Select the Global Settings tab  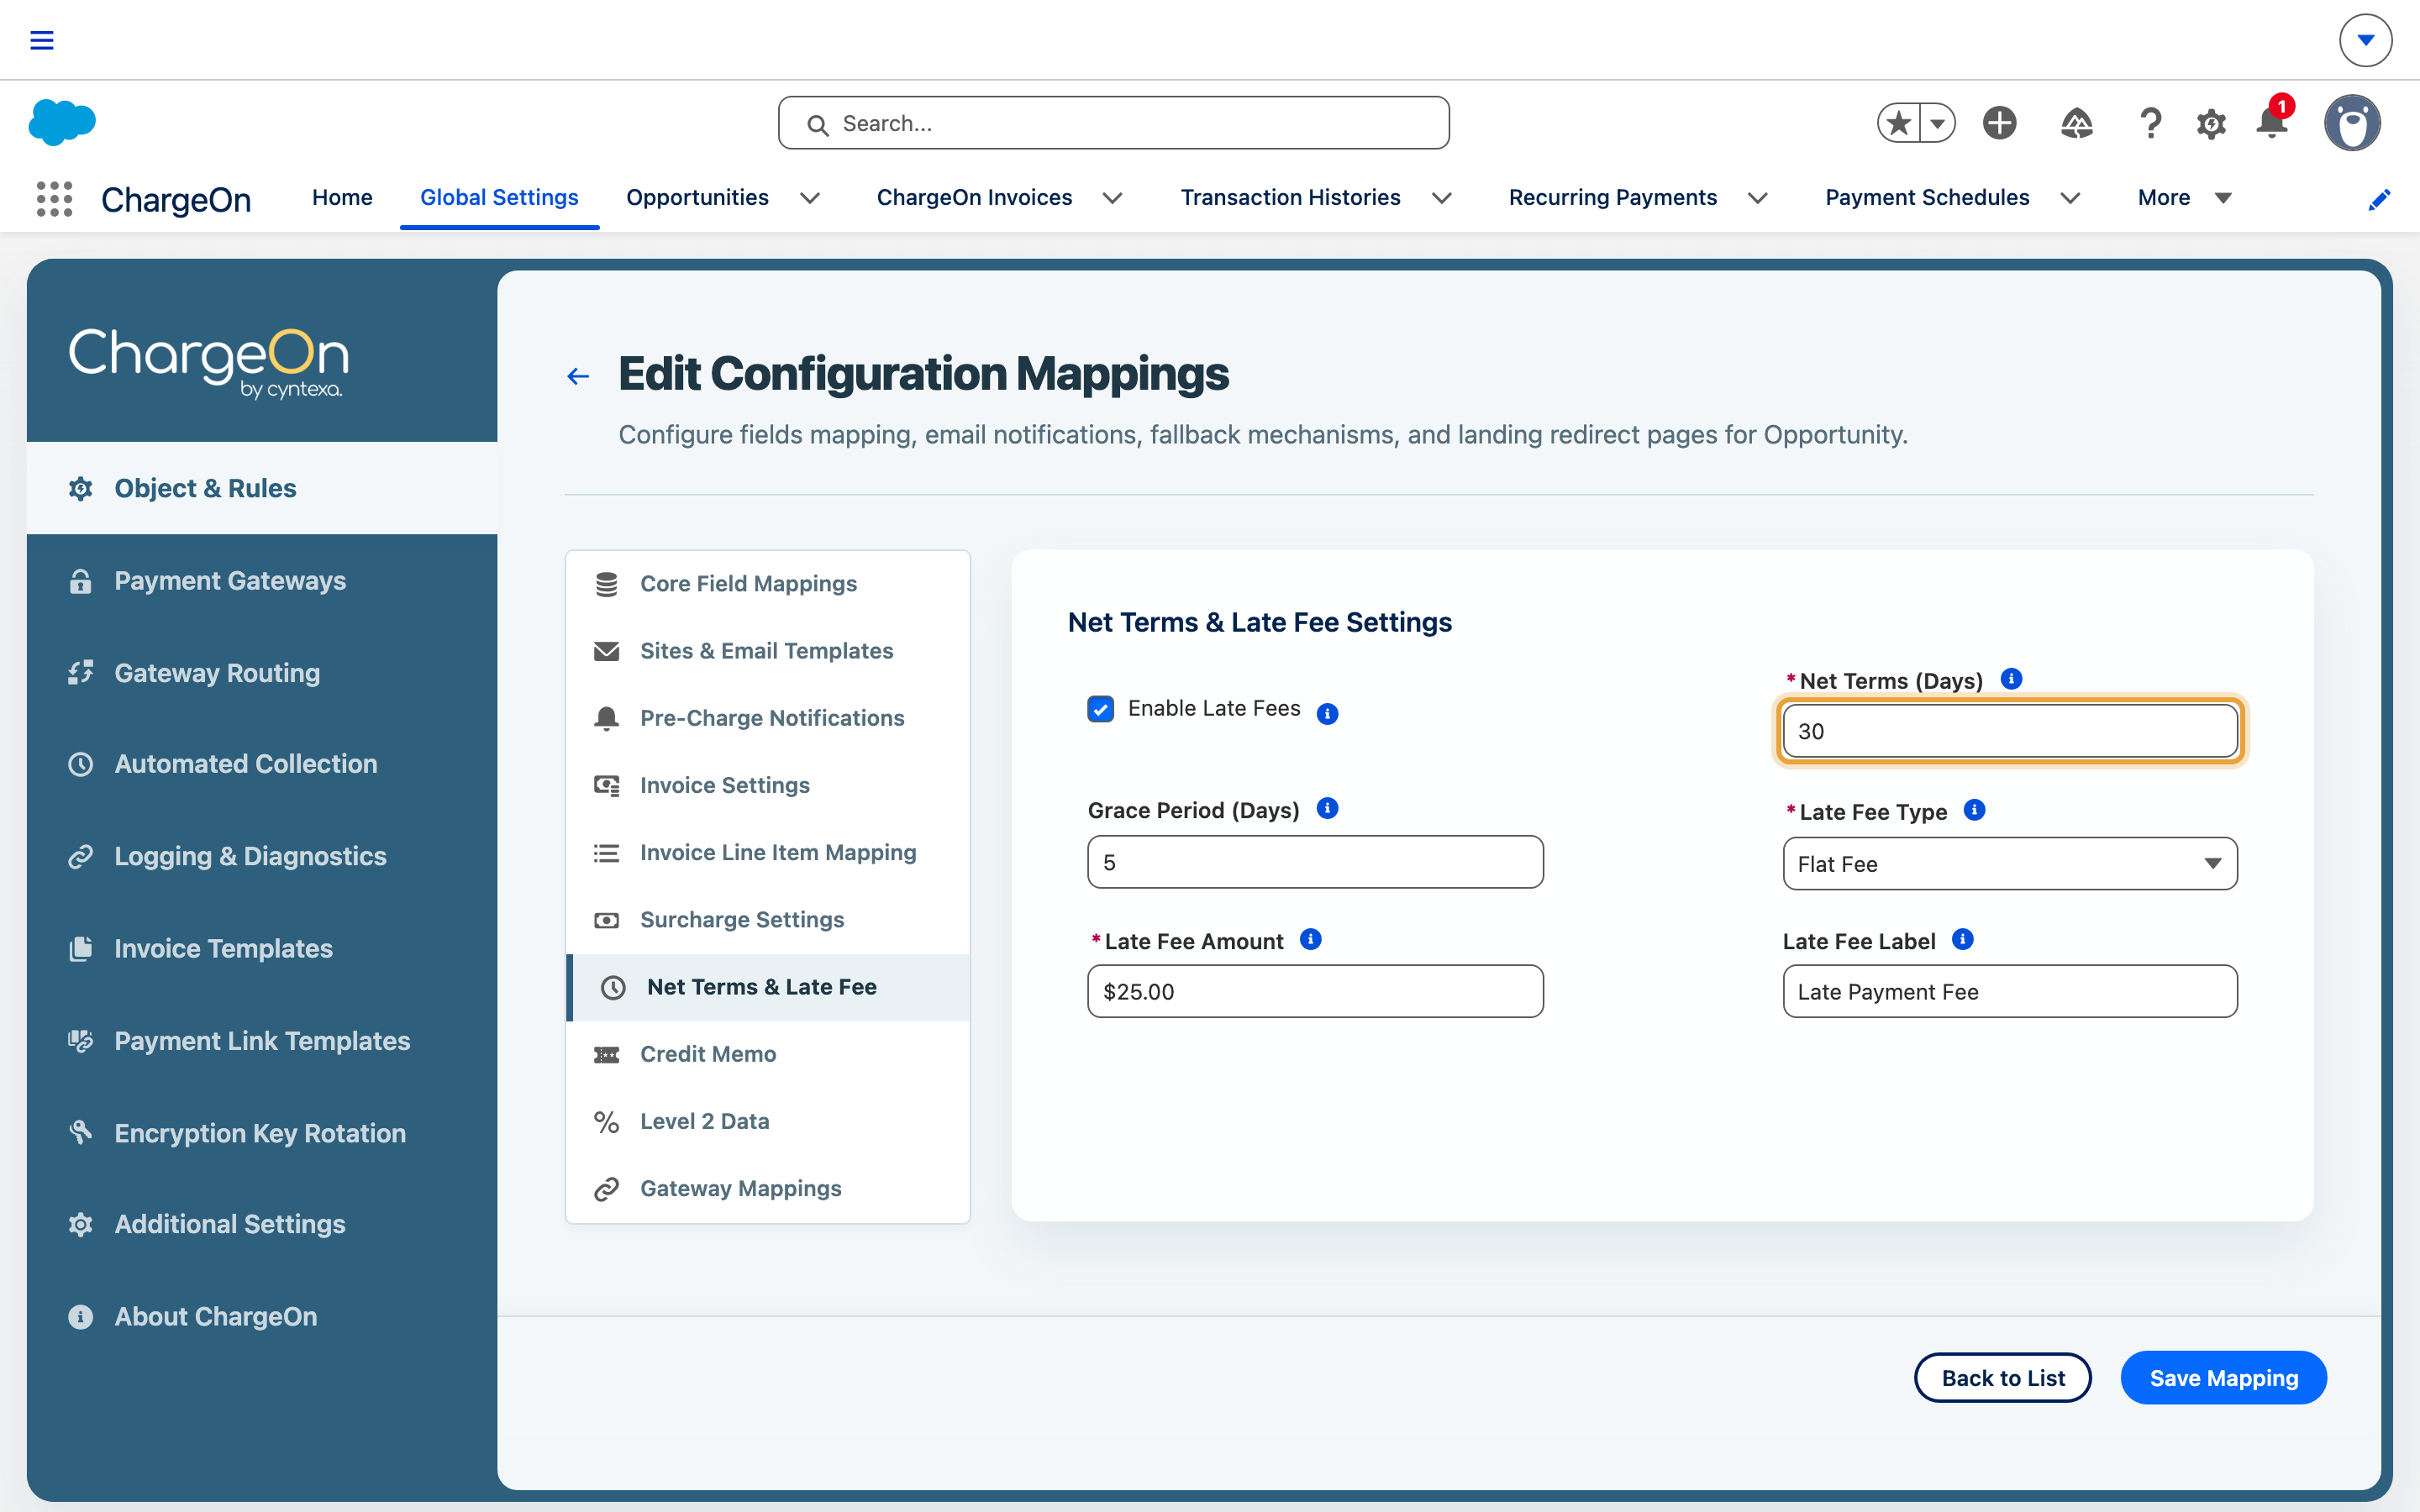tap(499, 198)
